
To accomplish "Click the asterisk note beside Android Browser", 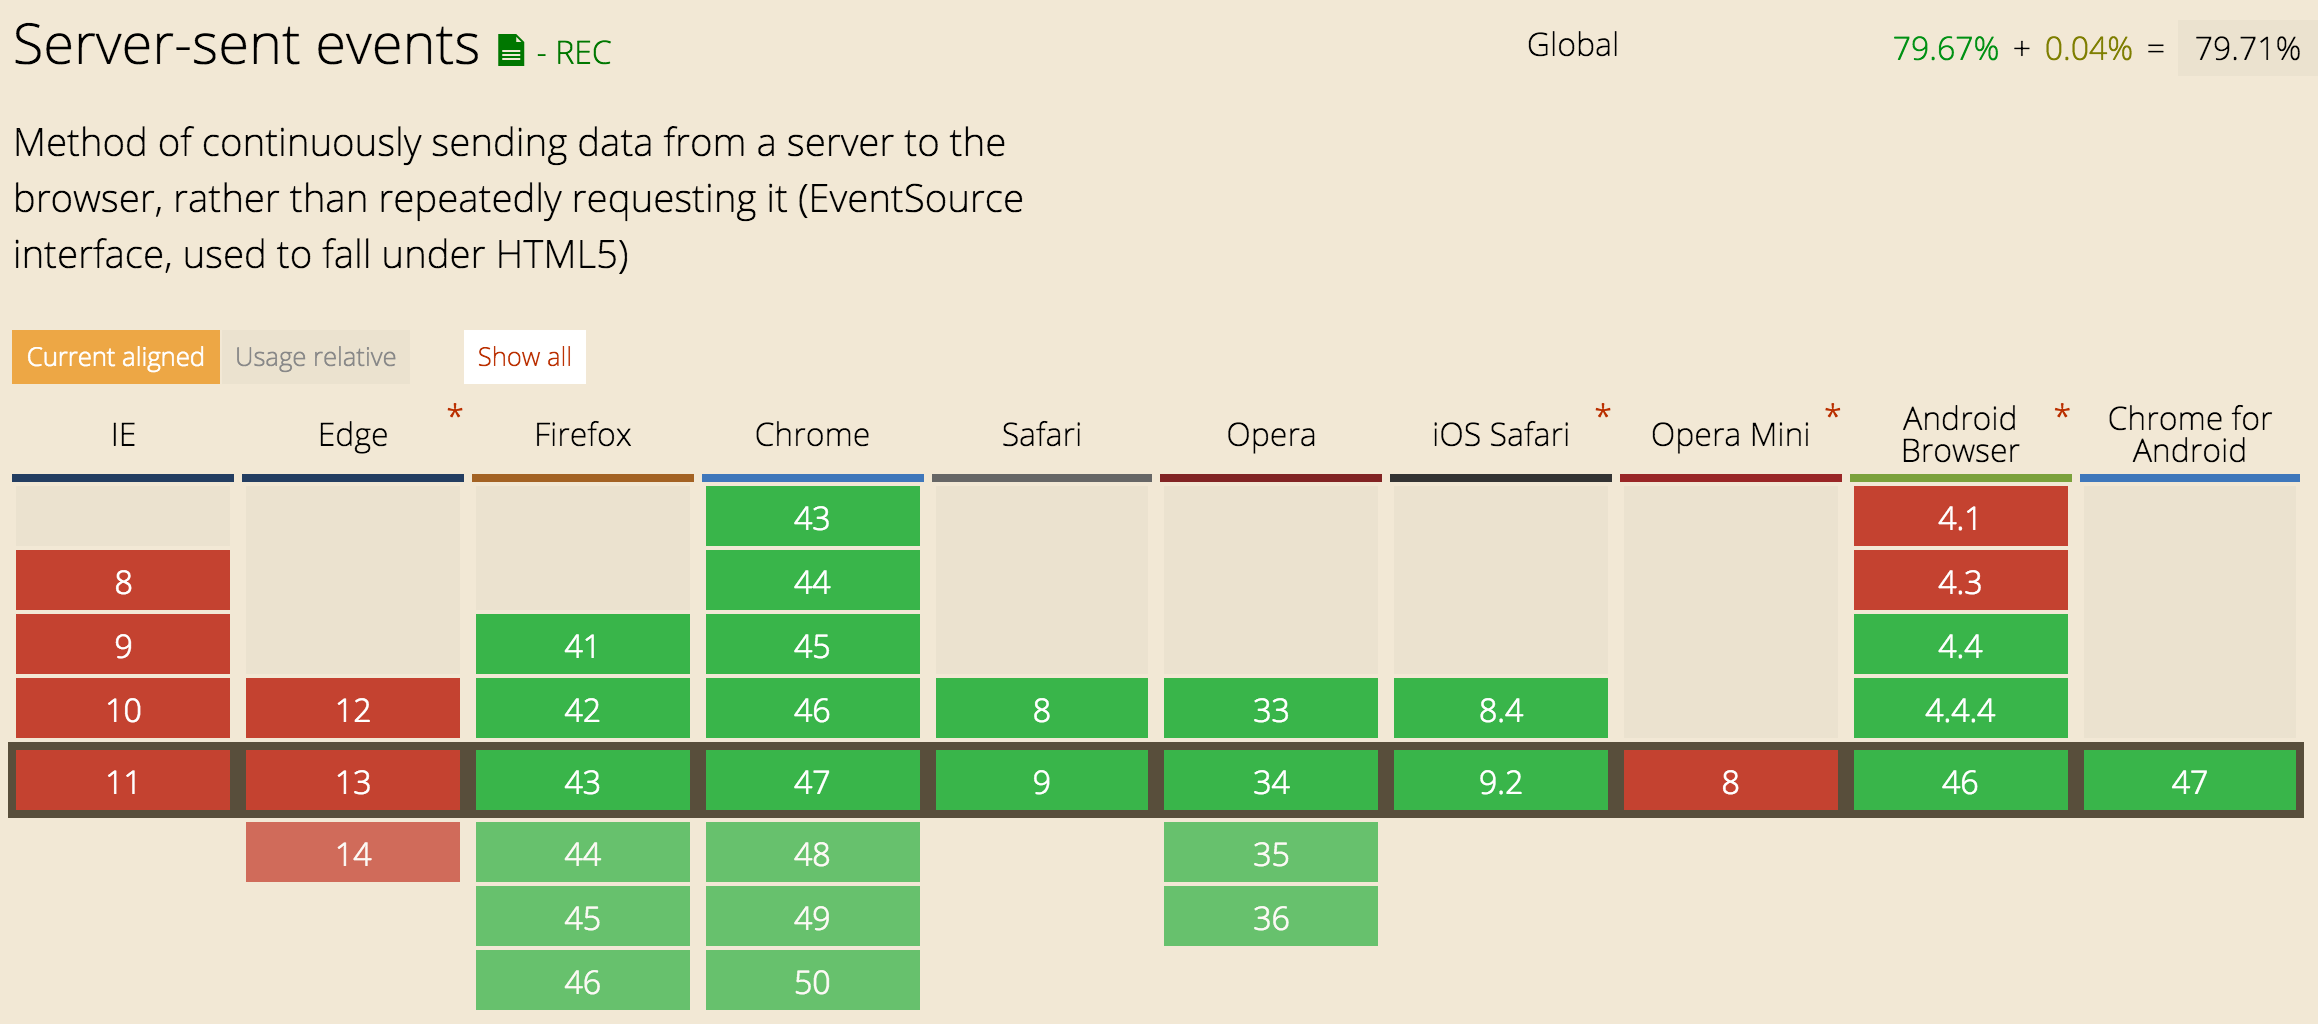I will (2062, 413).
